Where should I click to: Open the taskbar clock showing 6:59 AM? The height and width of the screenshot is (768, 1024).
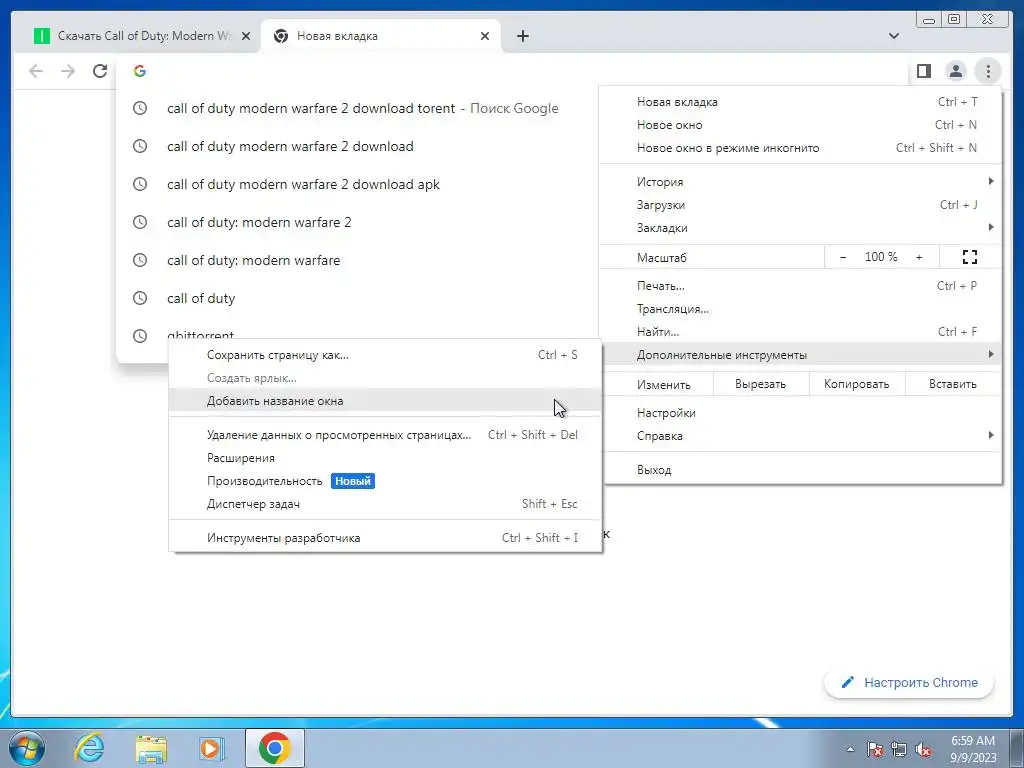tap(972, 749)
